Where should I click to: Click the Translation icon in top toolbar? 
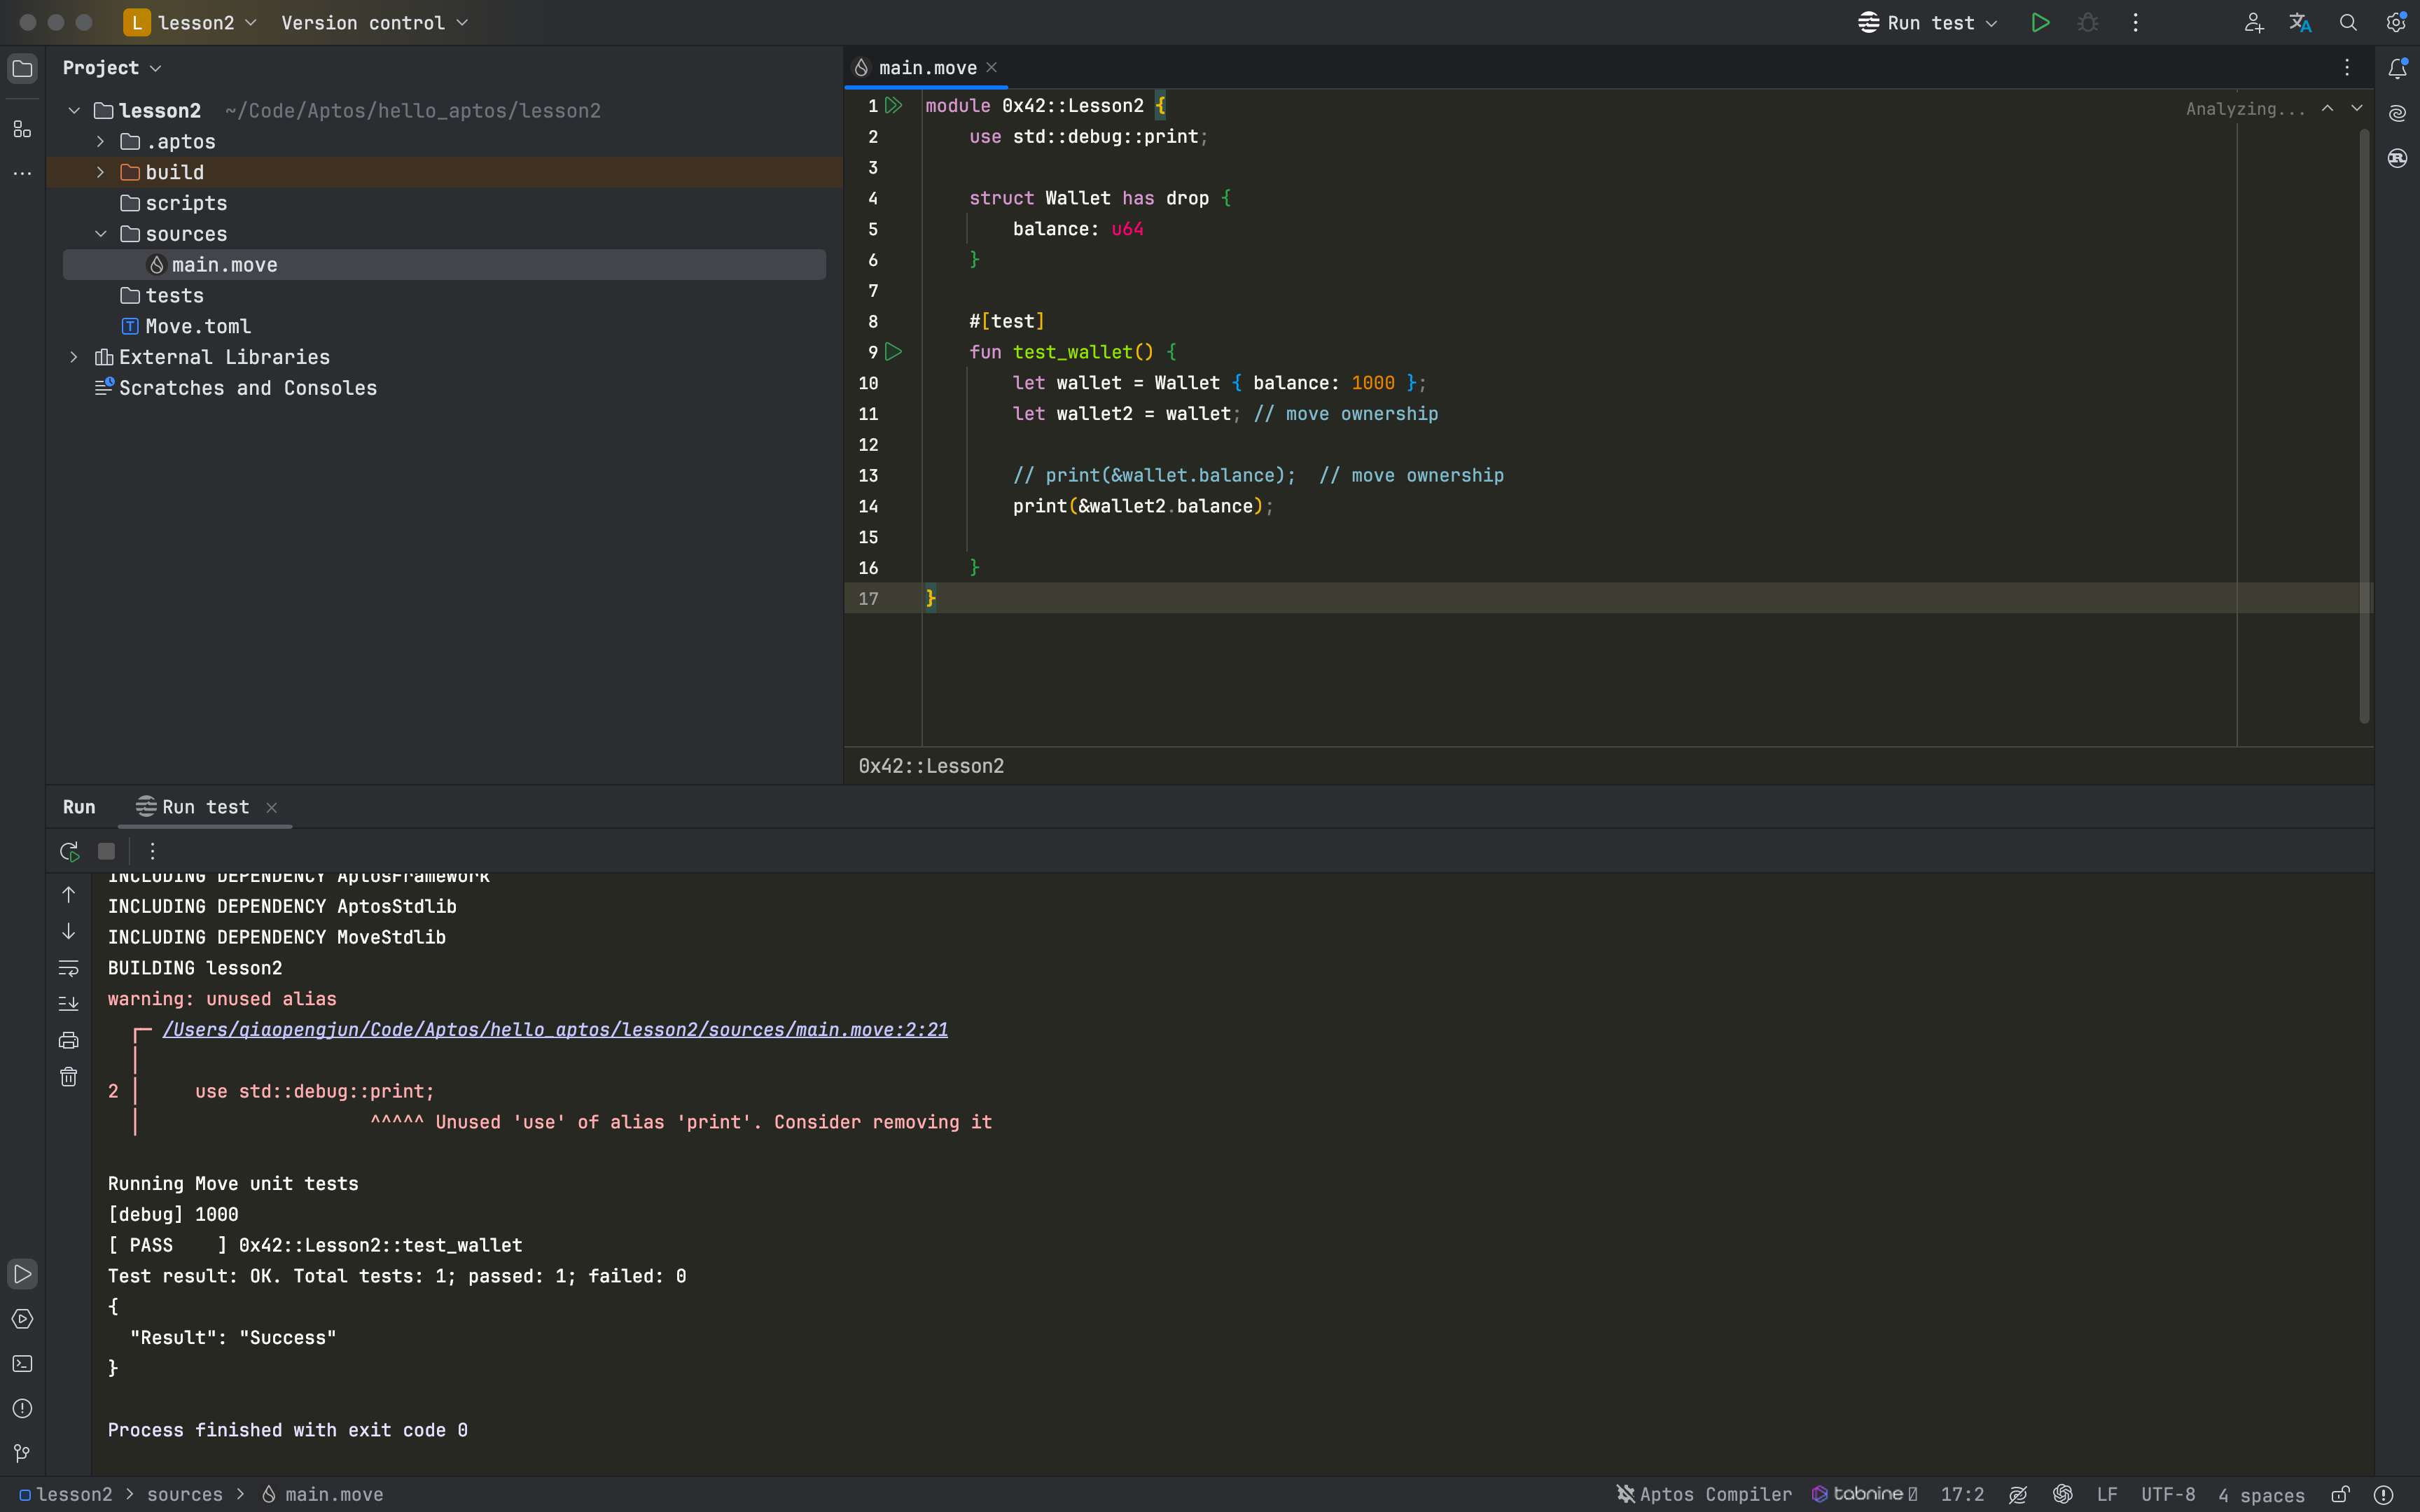[2300, 23]
